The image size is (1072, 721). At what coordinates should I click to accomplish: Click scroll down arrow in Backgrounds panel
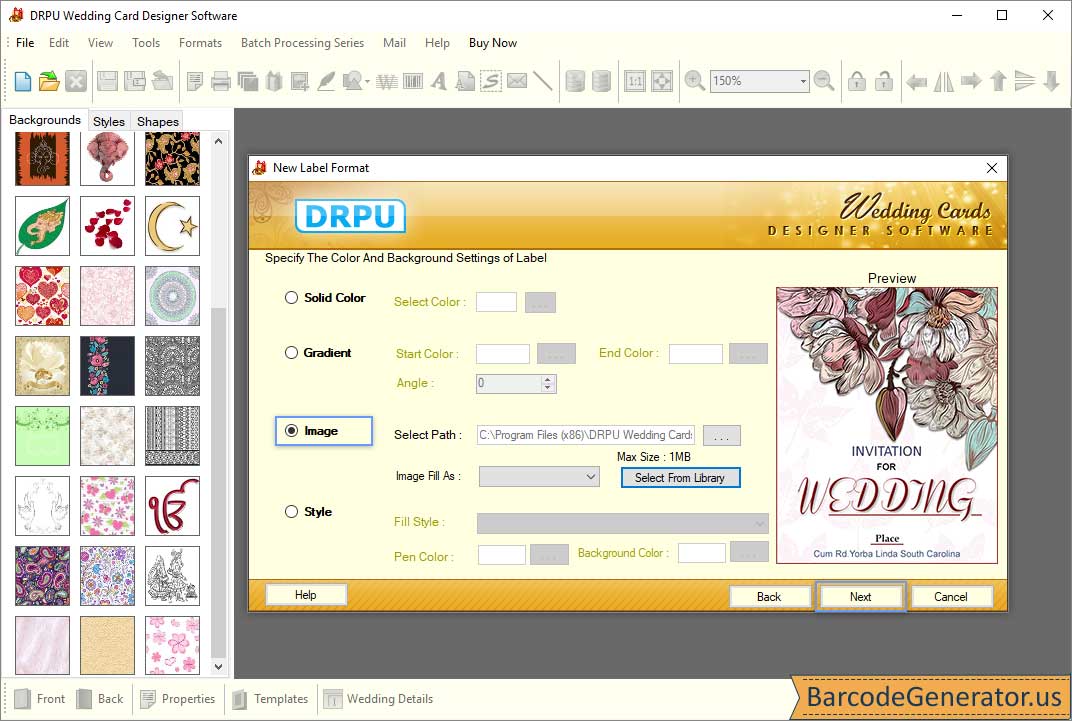219,666
